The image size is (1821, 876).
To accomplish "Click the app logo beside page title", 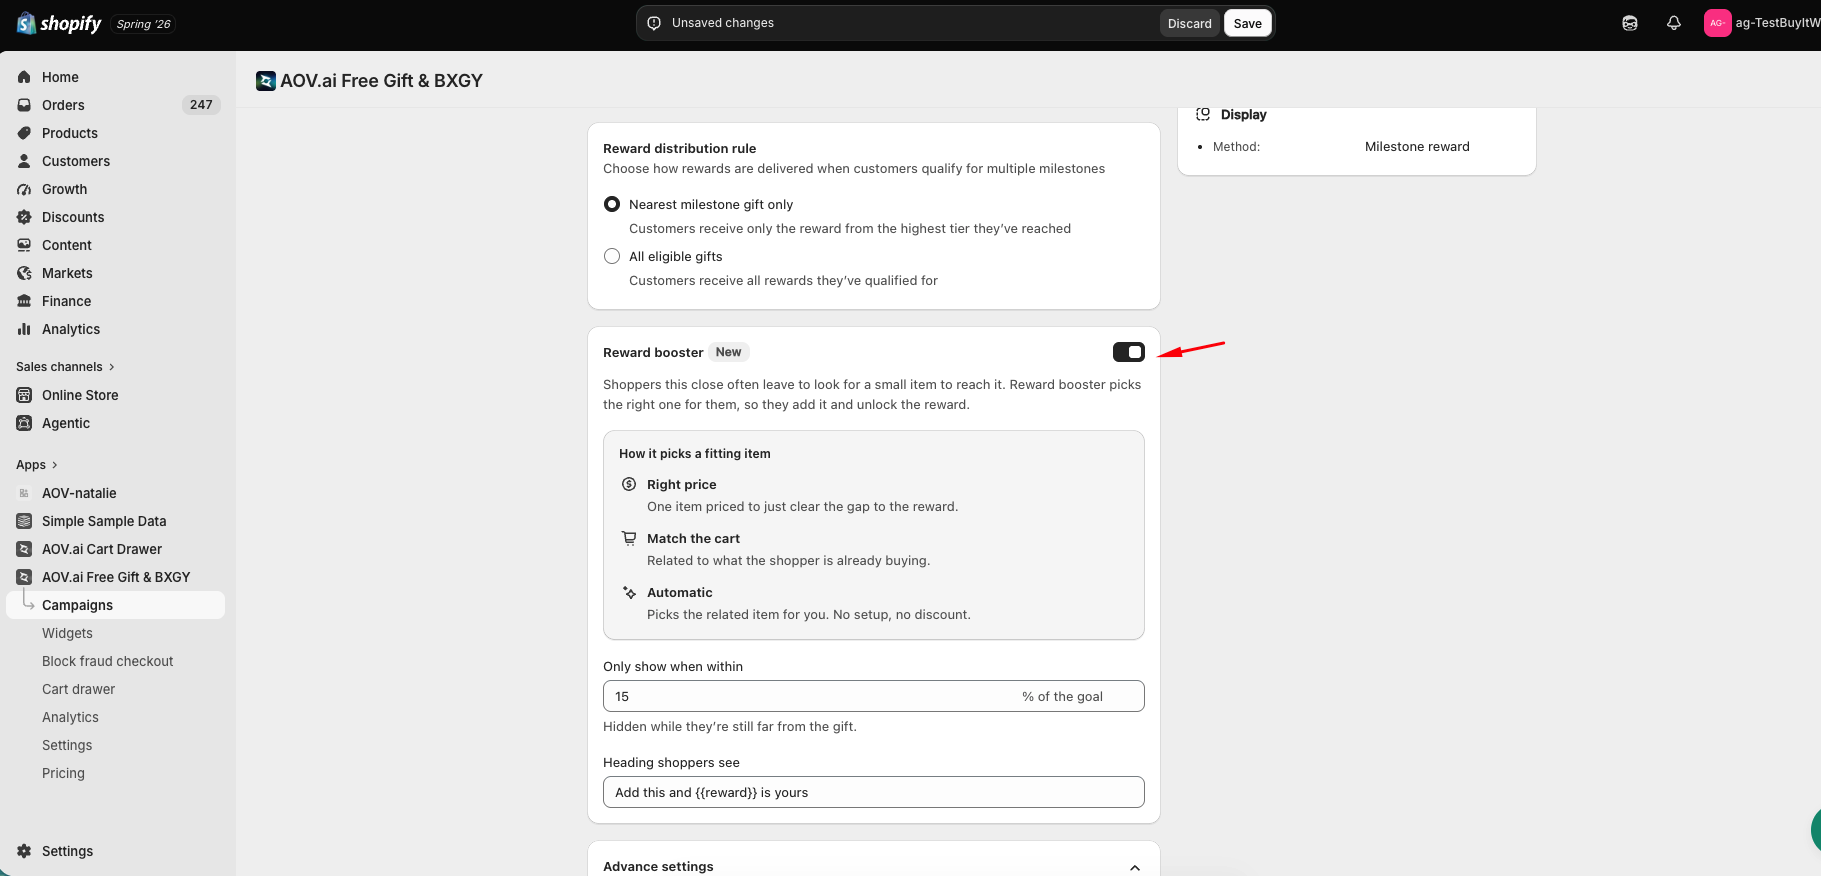I will [x=266, y=81].
